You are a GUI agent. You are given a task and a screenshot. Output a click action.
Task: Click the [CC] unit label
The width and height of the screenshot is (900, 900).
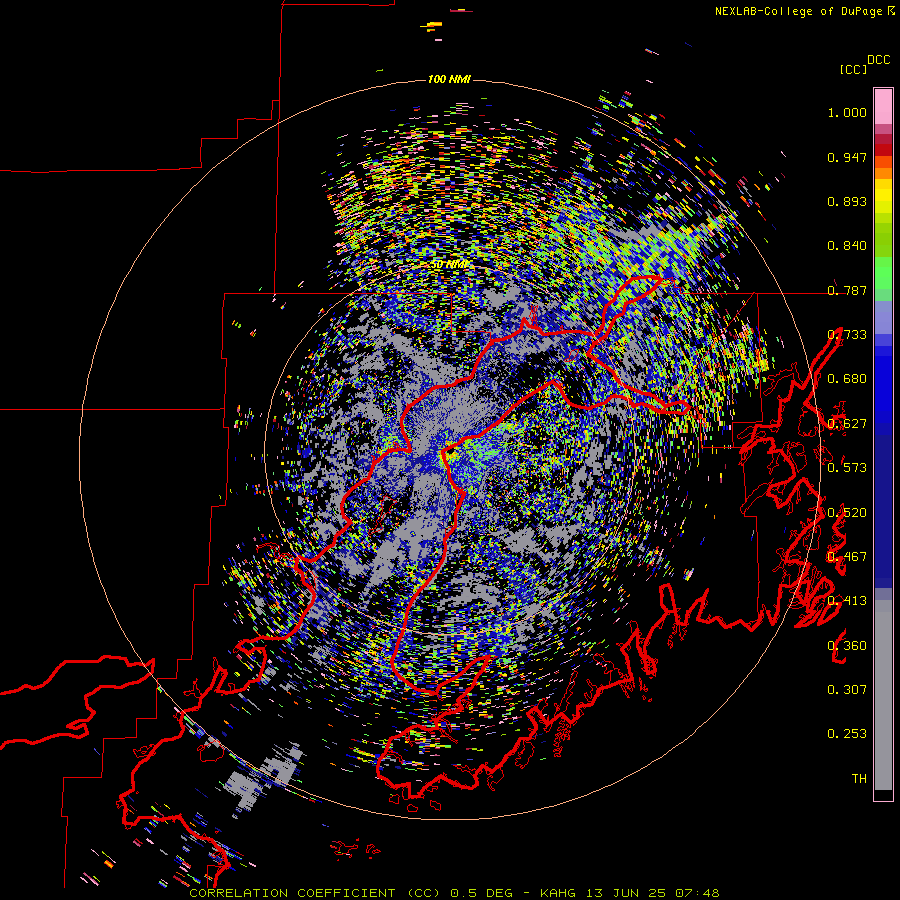pos(853,69)
